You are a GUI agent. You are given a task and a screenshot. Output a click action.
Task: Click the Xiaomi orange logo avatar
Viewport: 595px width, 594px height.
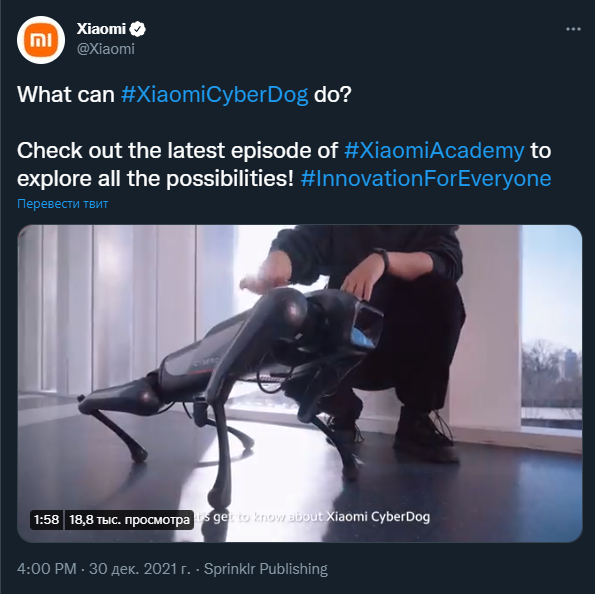pos(41,40)
